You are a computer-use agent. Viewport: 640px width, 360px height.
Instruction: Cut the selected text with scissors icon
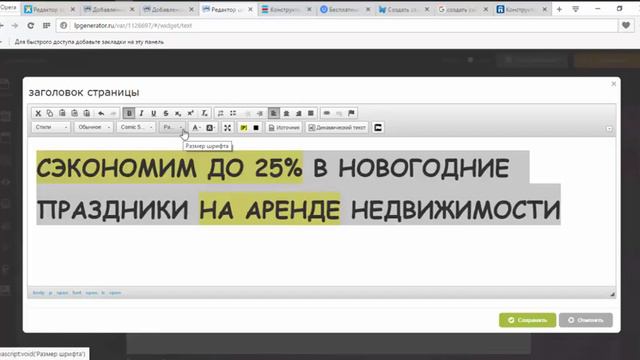click(38, 113)
